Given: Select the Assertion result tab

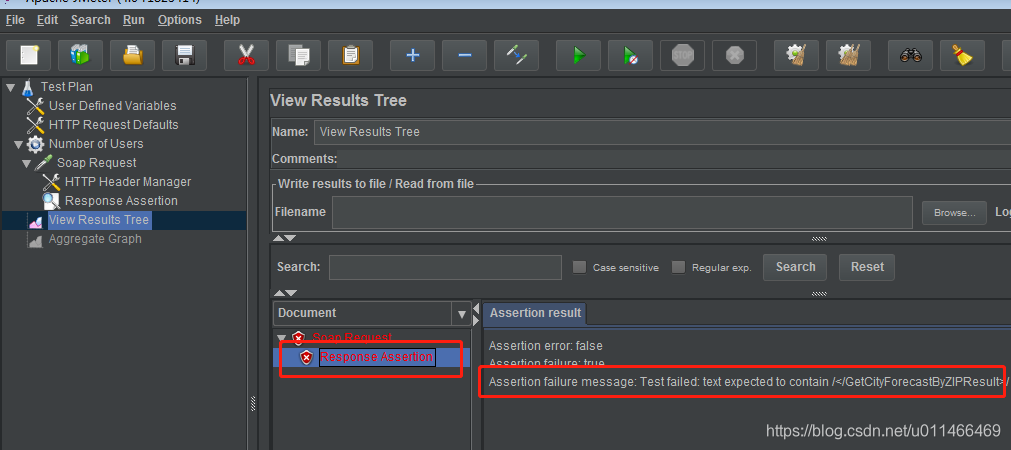Looking at the screenshot, I should (535, 313).
